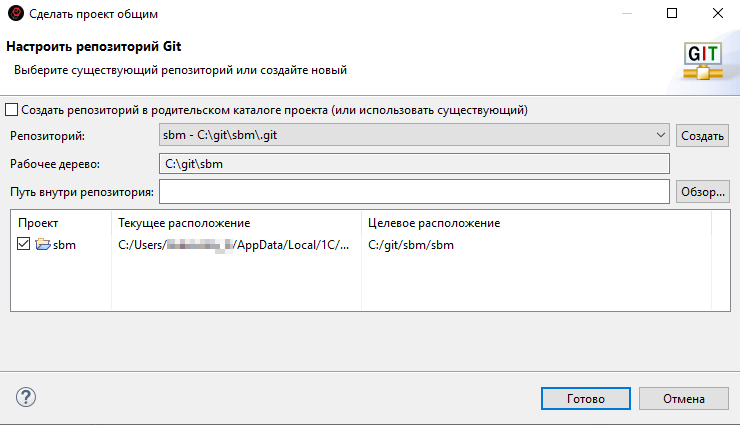The image size is (740, 425).
Task: Select the C:/git/sbm/sbm target location cell
Action: pos(411,245)
